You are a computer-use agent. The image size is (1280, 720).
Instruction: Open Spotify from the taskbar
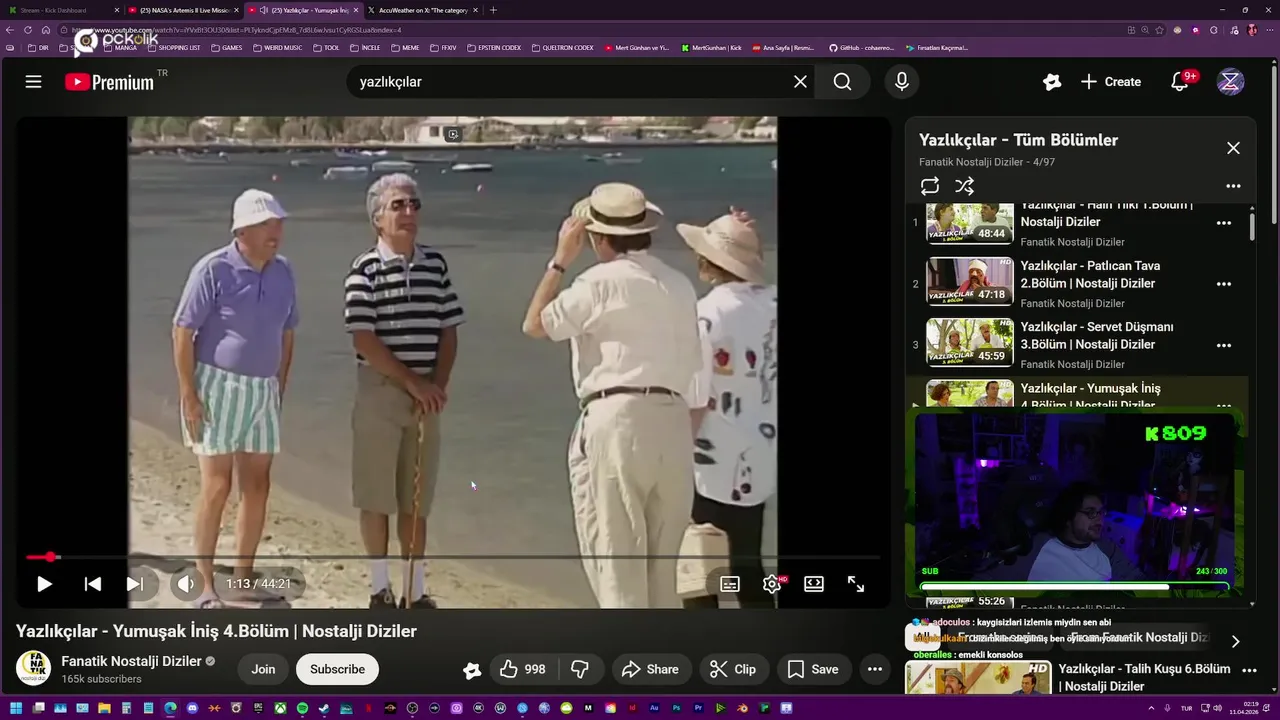click(302, 708)
